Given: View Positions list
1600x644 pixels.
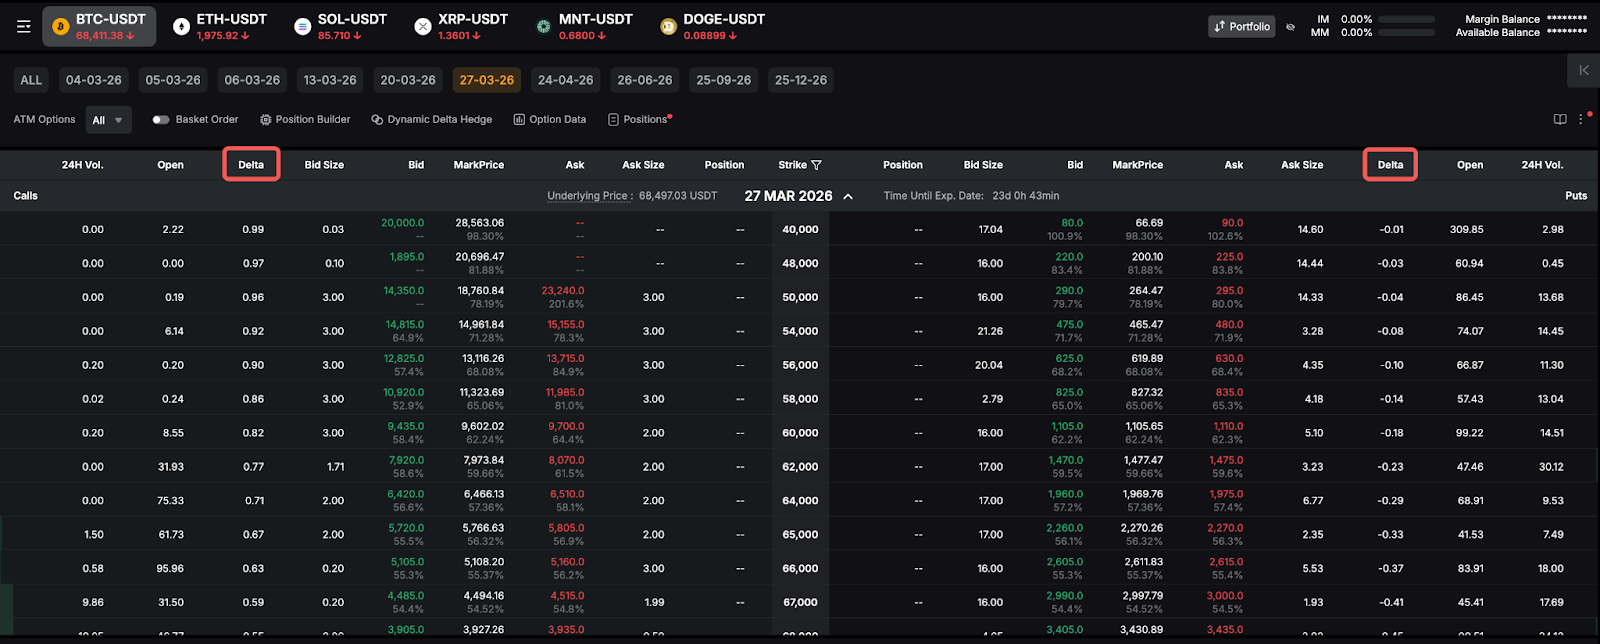Looking at the screenshot, I should coord(640,119).
